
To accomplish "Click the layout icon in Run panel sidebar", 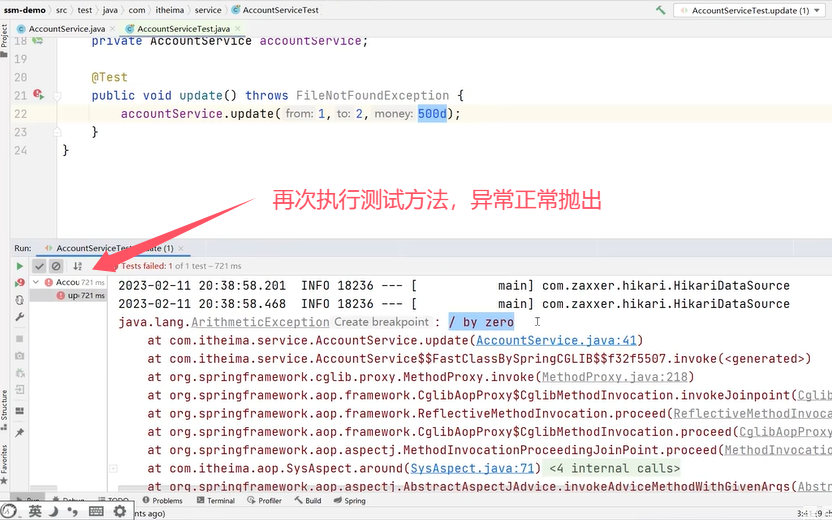I will pyautogui.click(x=20, y=411).
